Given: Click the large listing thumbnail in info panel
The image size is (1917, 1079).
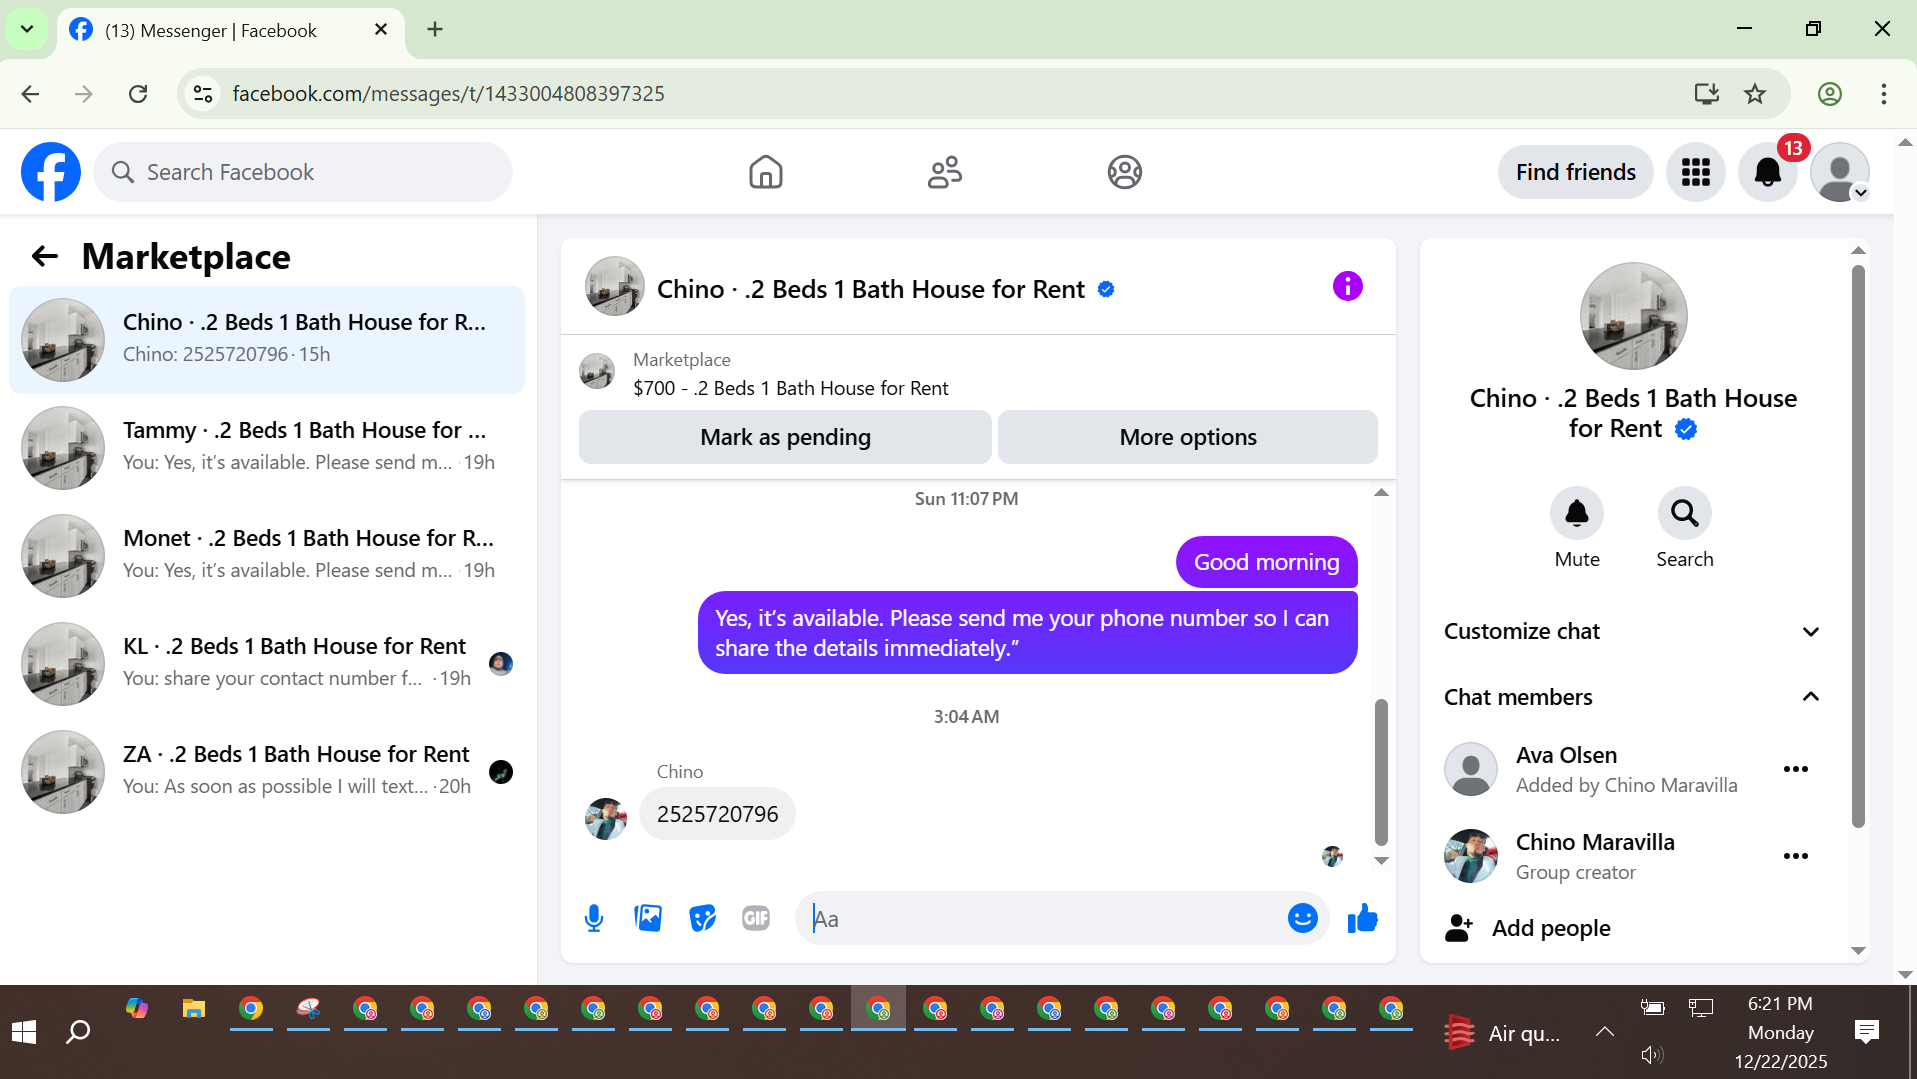Looking at the screenshot, I should point(1633,316).
